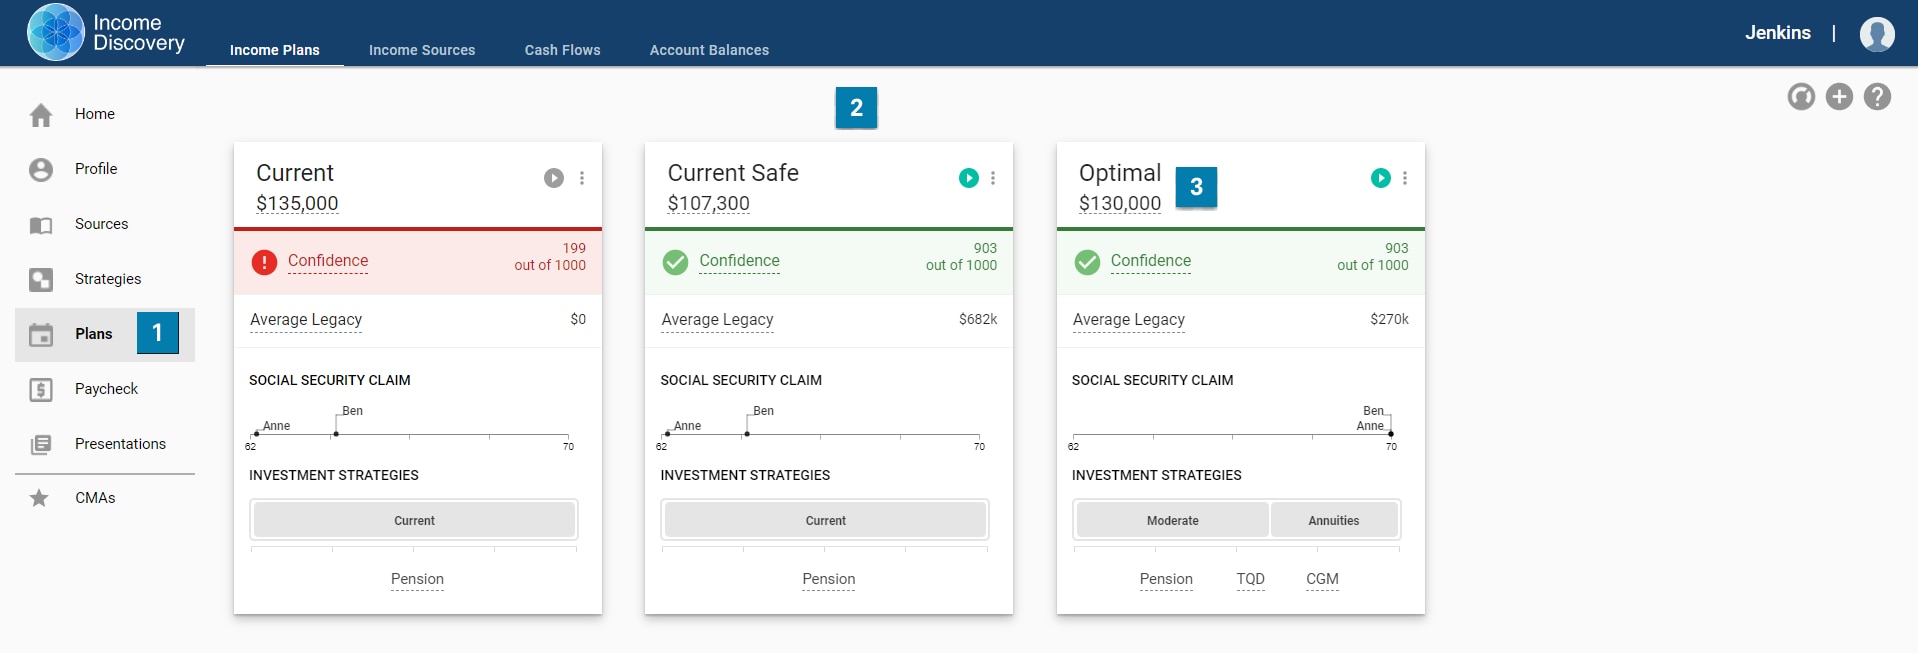Open Current Safe plan three-dot menu
1918x653 pixels.
tap(993, 178)
